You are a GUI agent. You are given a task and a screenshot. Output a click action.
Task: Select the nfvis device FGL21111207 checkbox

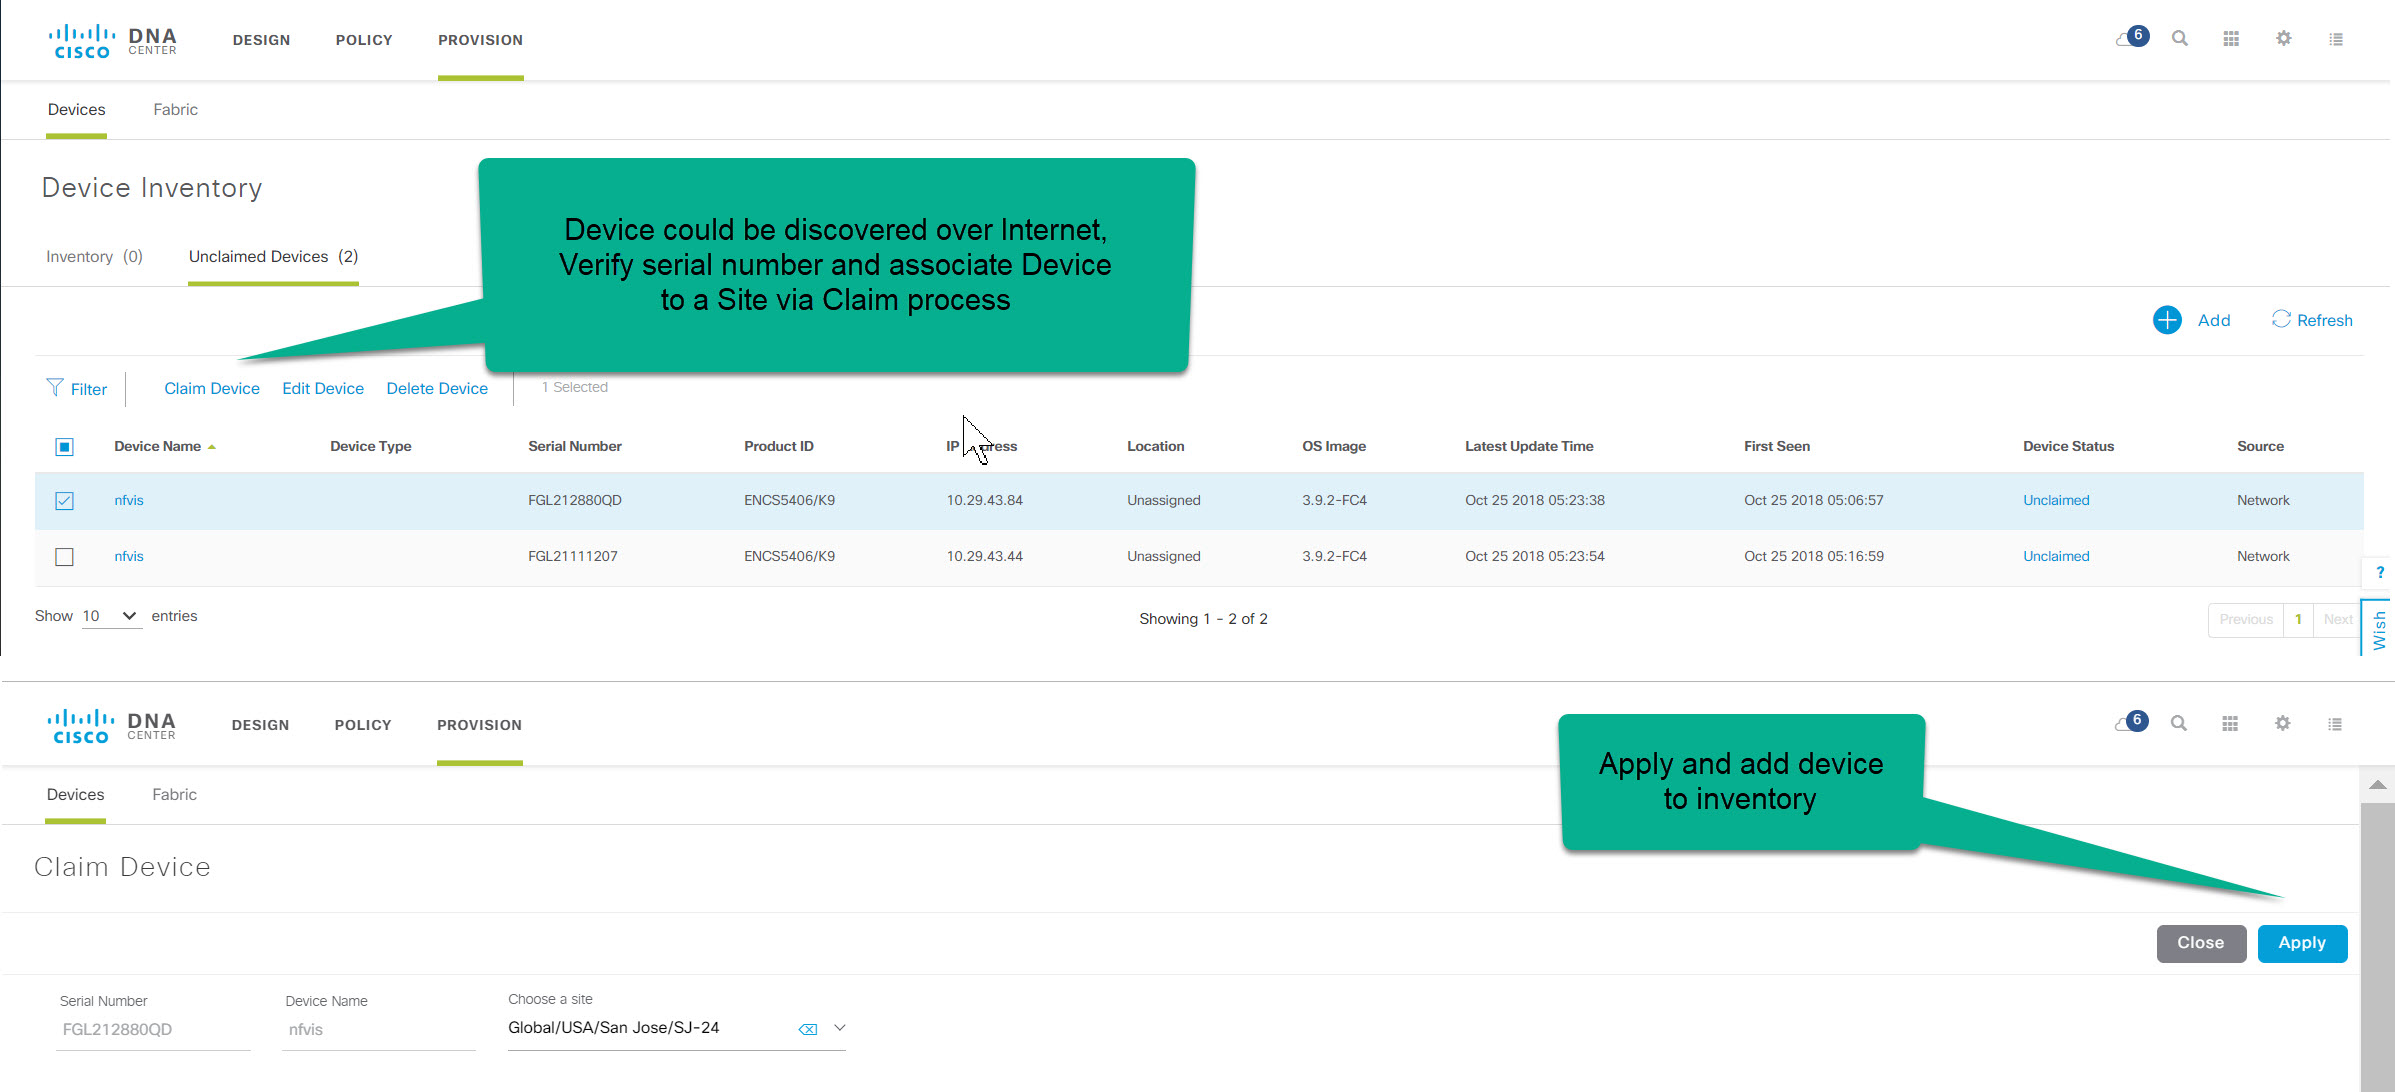(x=64, y=557)
